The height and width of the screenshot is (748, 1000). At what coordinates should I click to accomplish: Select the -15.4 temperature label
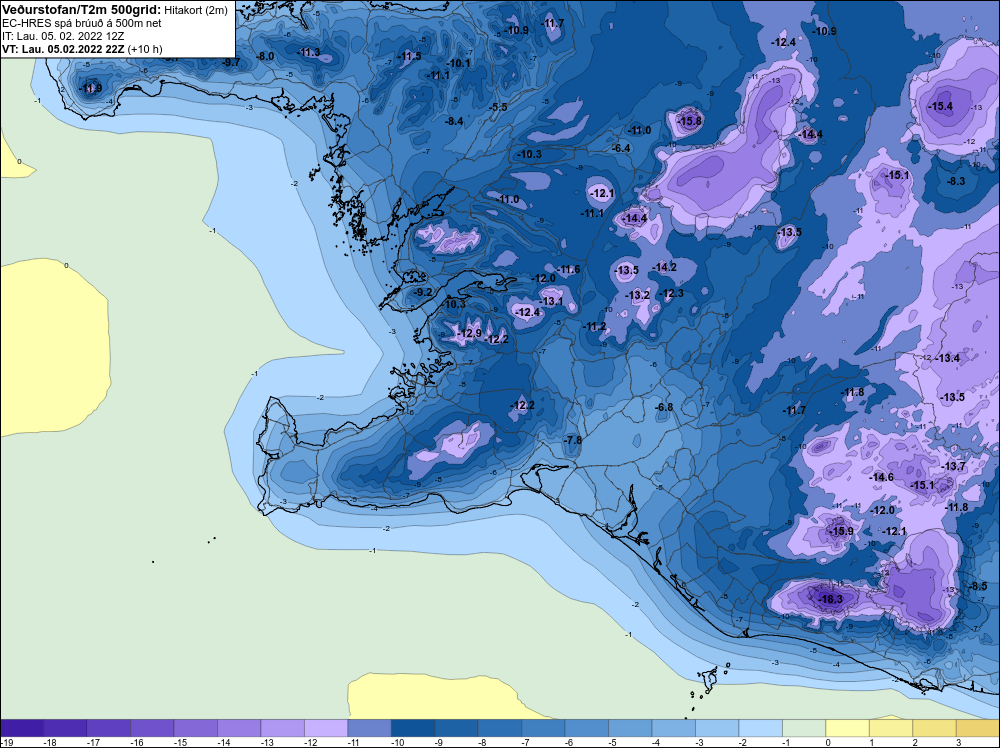click(940, 106)
